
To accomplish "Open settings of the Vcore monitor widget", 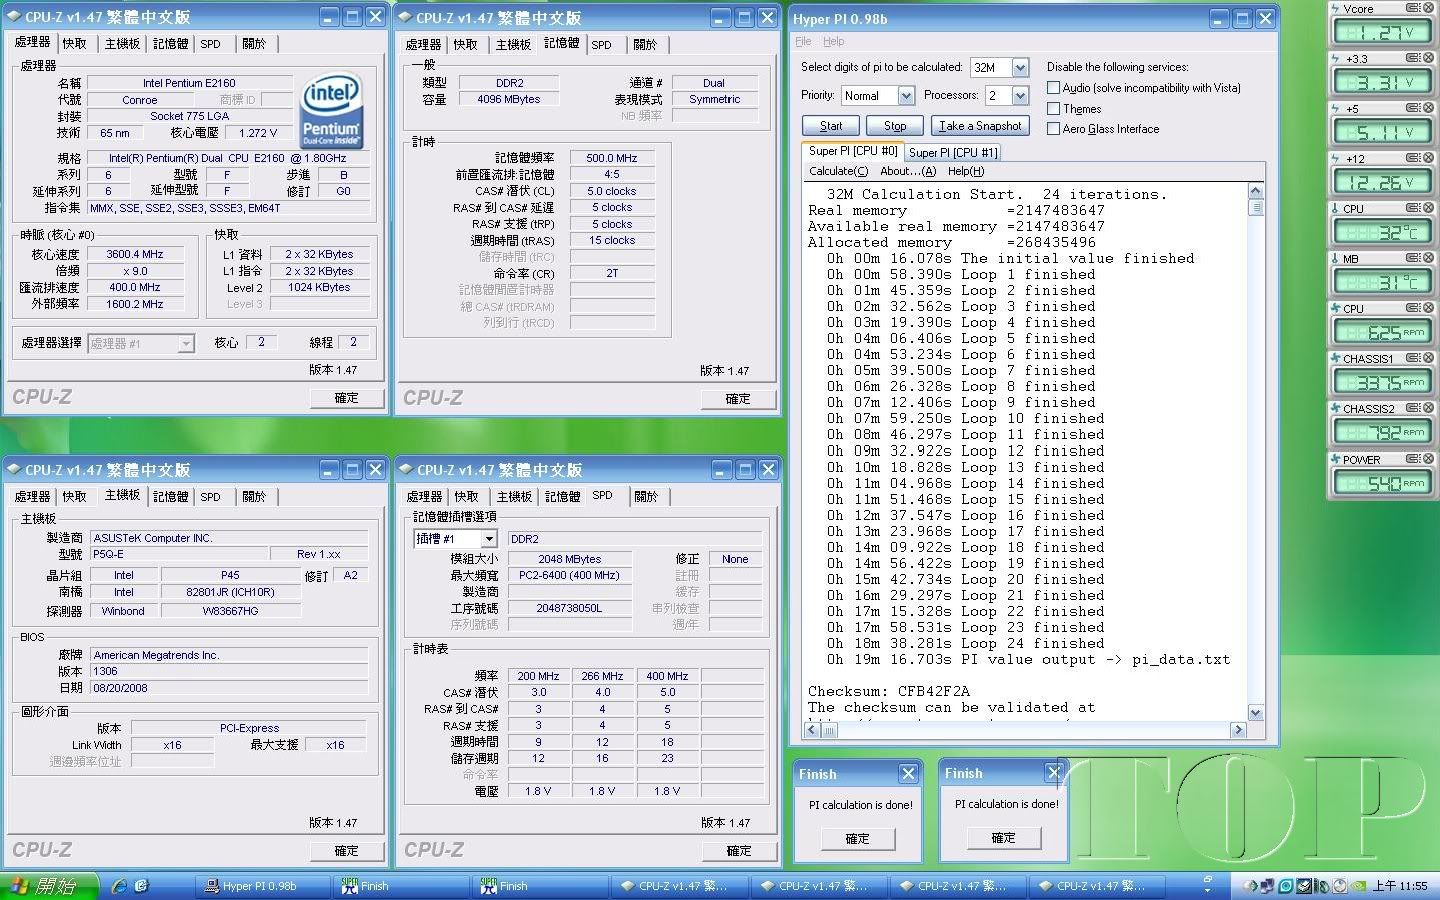I will coord(1413,8).
